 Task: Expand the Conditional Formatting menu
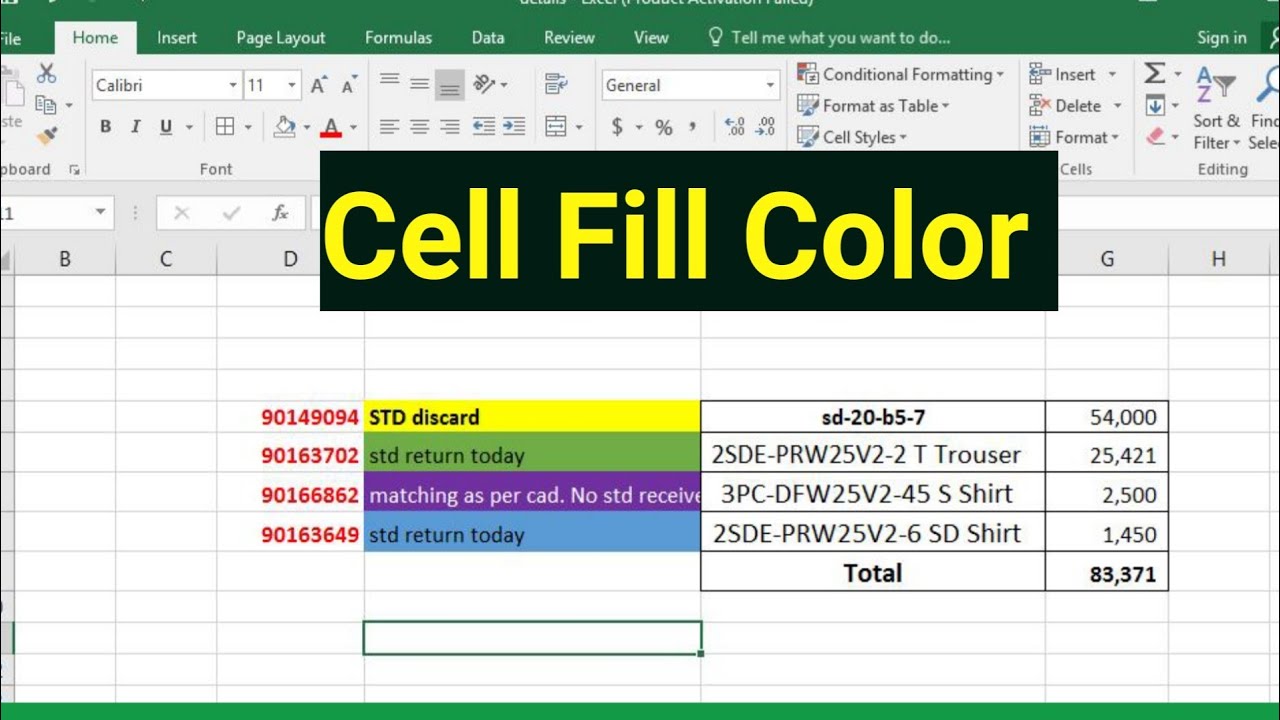click(x=901, y=74)
